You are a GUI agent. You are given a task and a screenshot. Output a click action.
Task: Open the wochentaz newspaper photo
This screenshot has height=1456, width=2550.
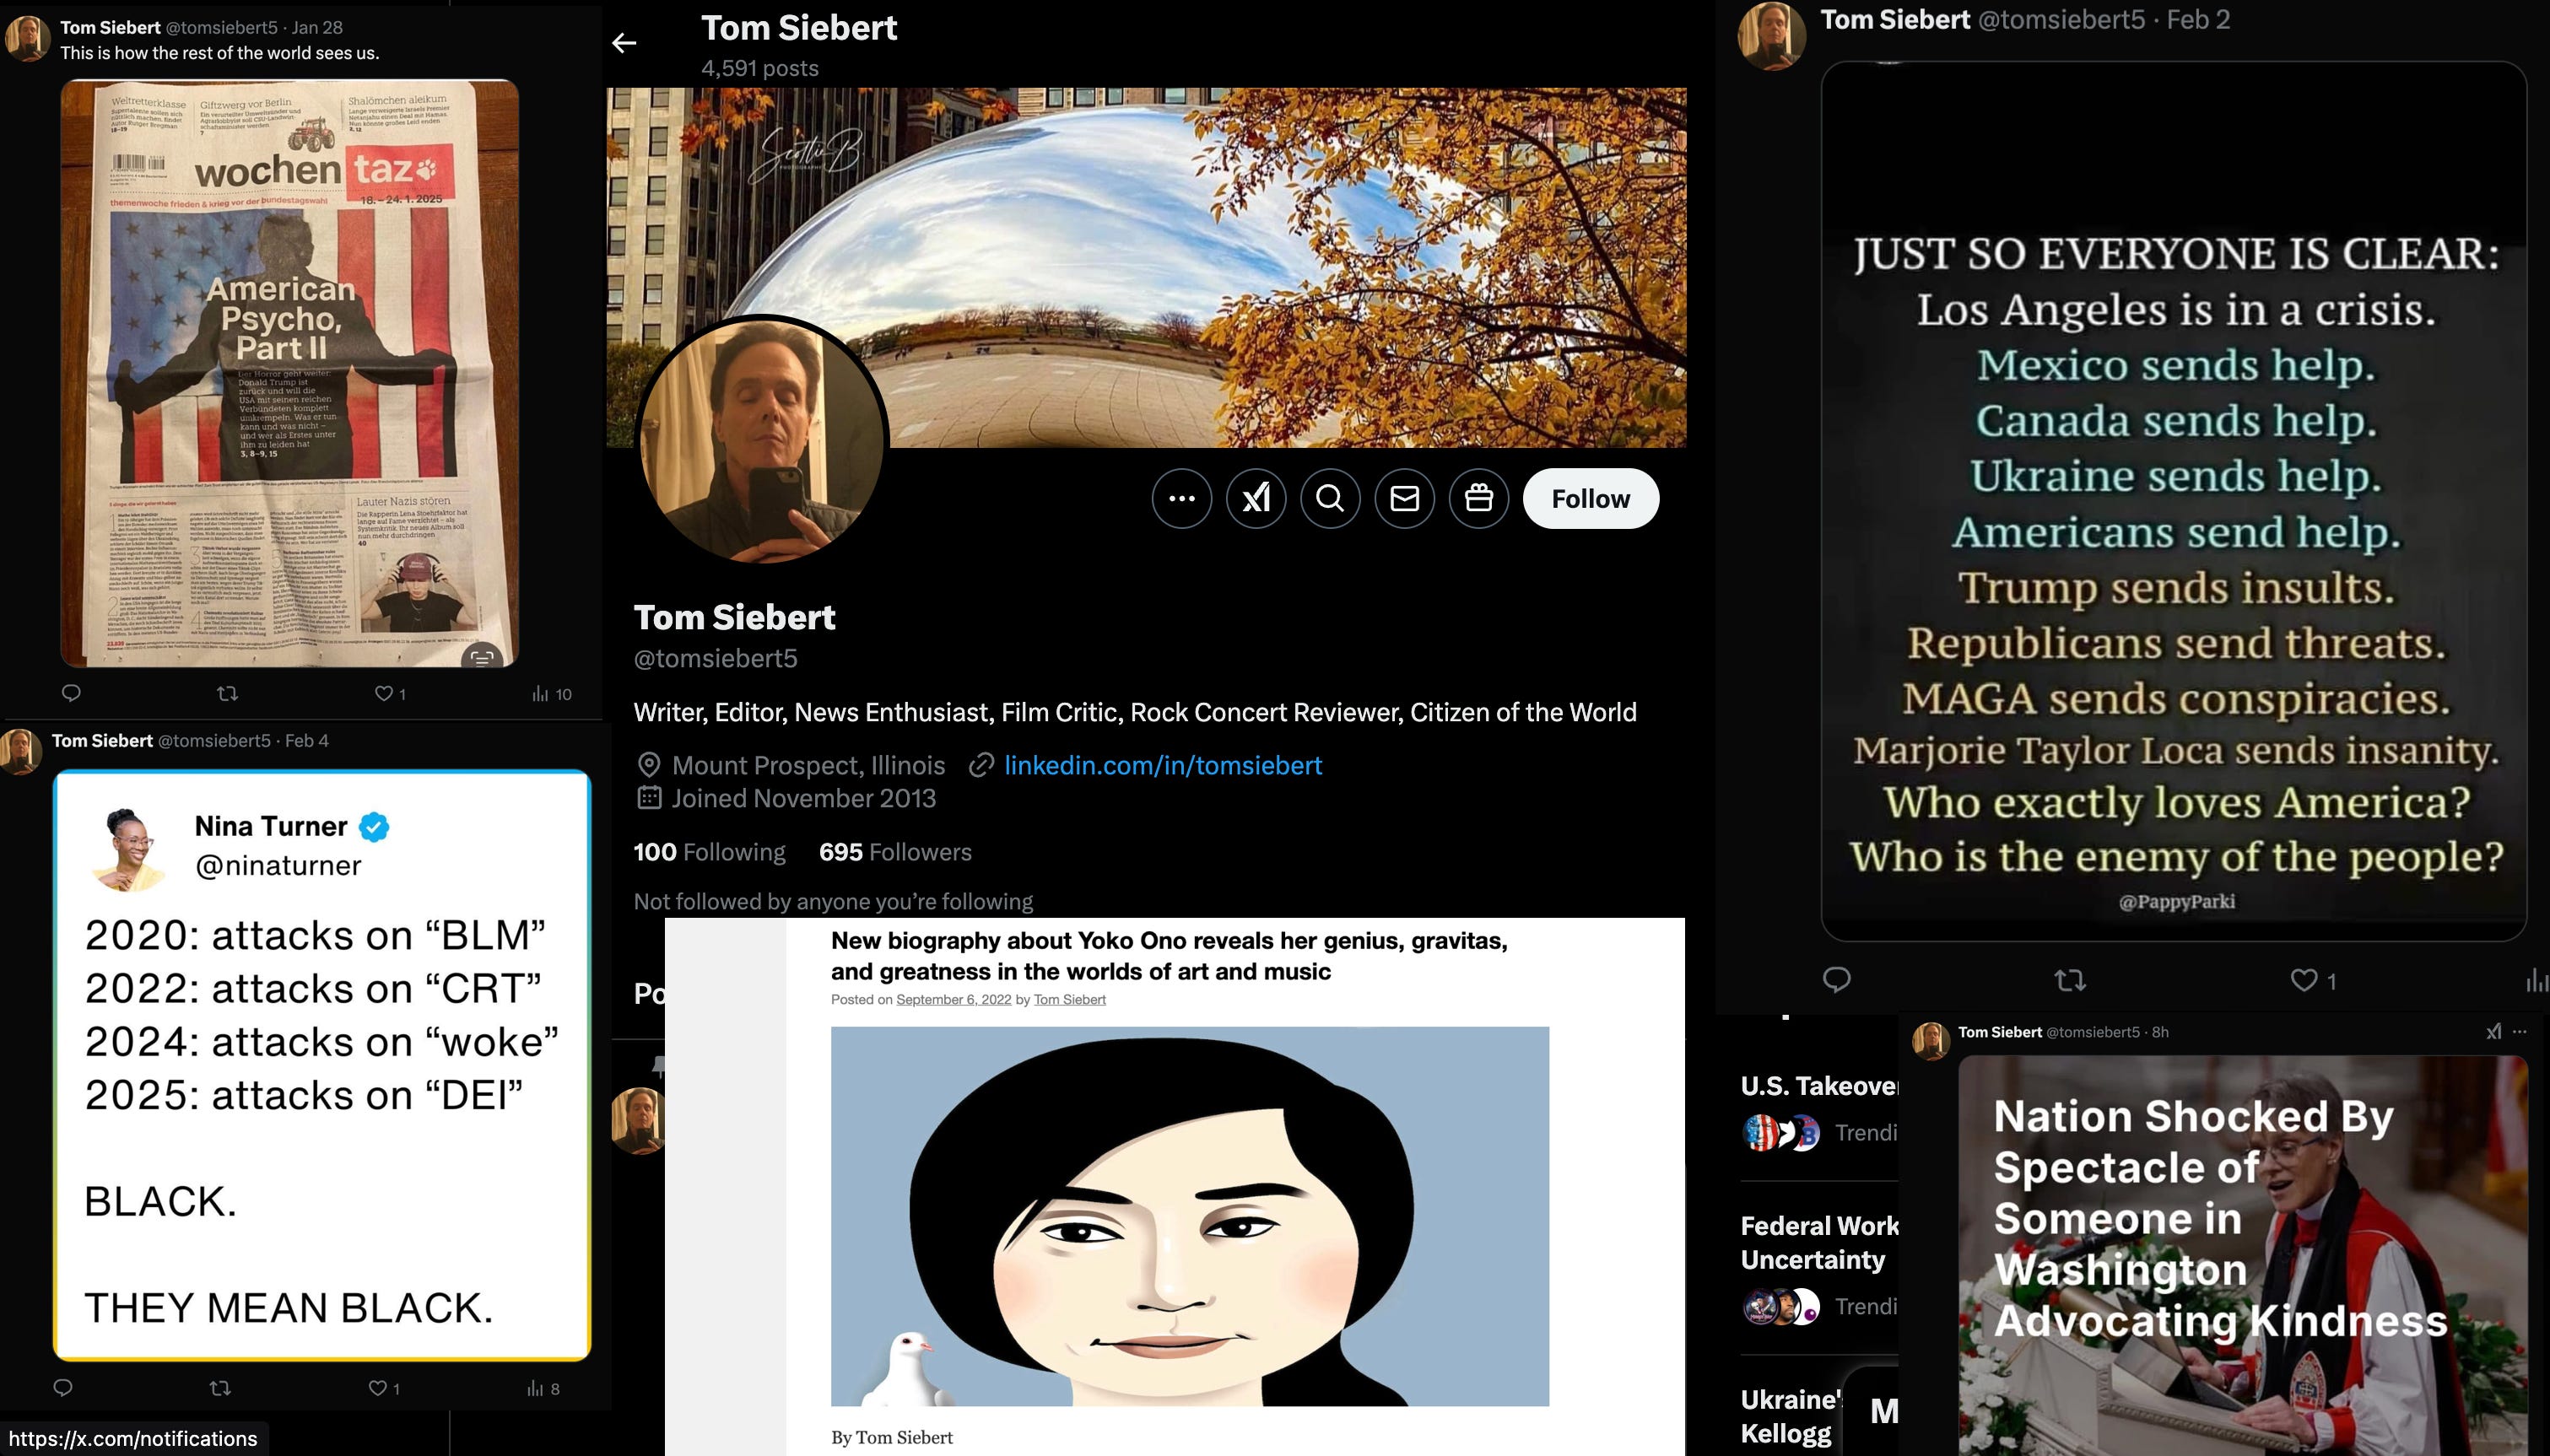(x=289, y=373)
